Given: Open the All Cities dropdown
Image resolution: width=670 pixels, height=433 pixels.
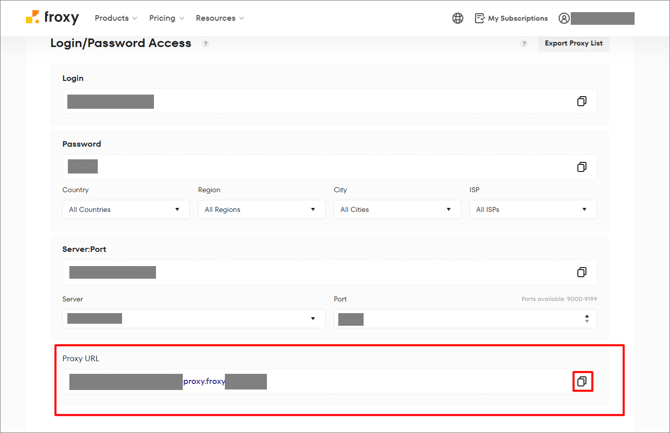Looking at the screenshot, I should 396,210.
